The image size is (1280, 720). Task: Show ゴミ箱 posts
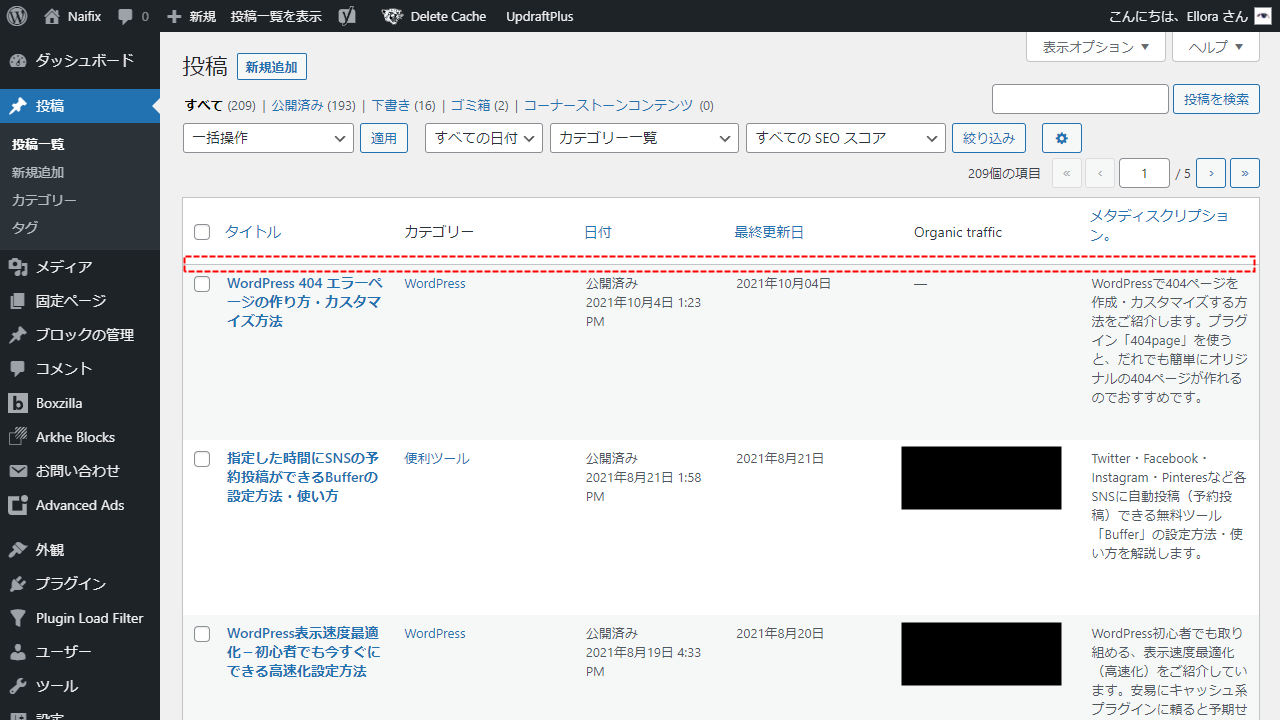[x=470, y=105]
